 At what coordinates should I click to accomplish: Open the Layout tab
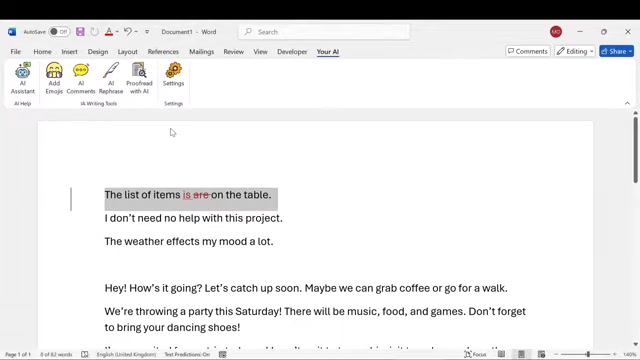coord(127,52)
